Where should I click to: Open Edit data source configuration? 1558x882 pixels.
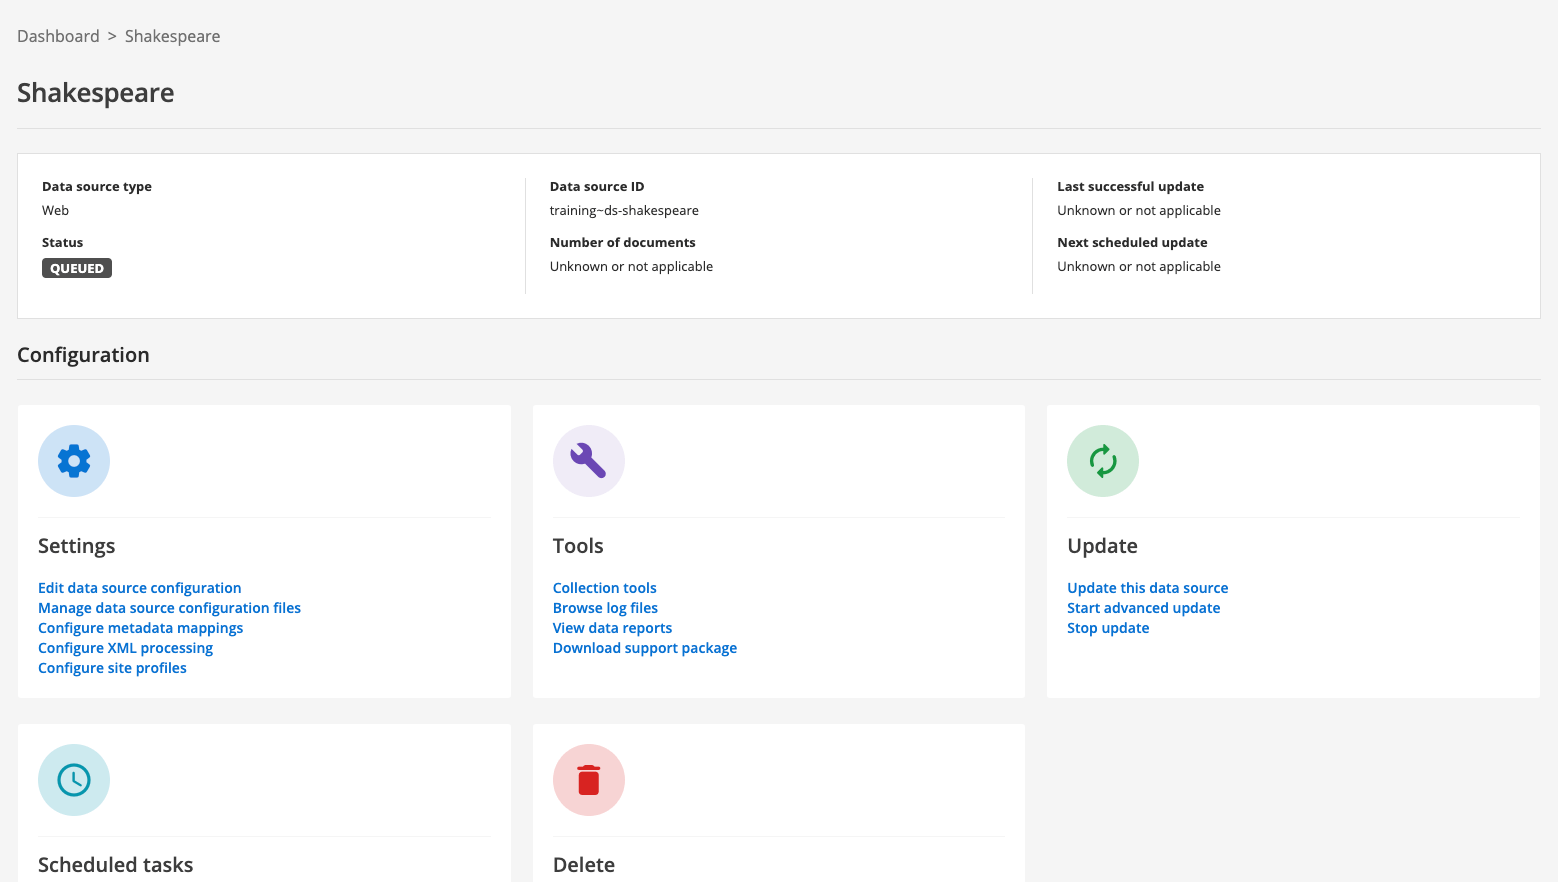coord(139,588)
